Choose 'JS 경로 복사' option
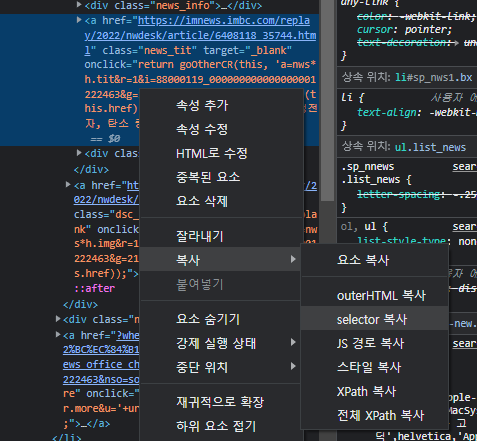Viewport: 477px width, 441px height. click(374, 343)
